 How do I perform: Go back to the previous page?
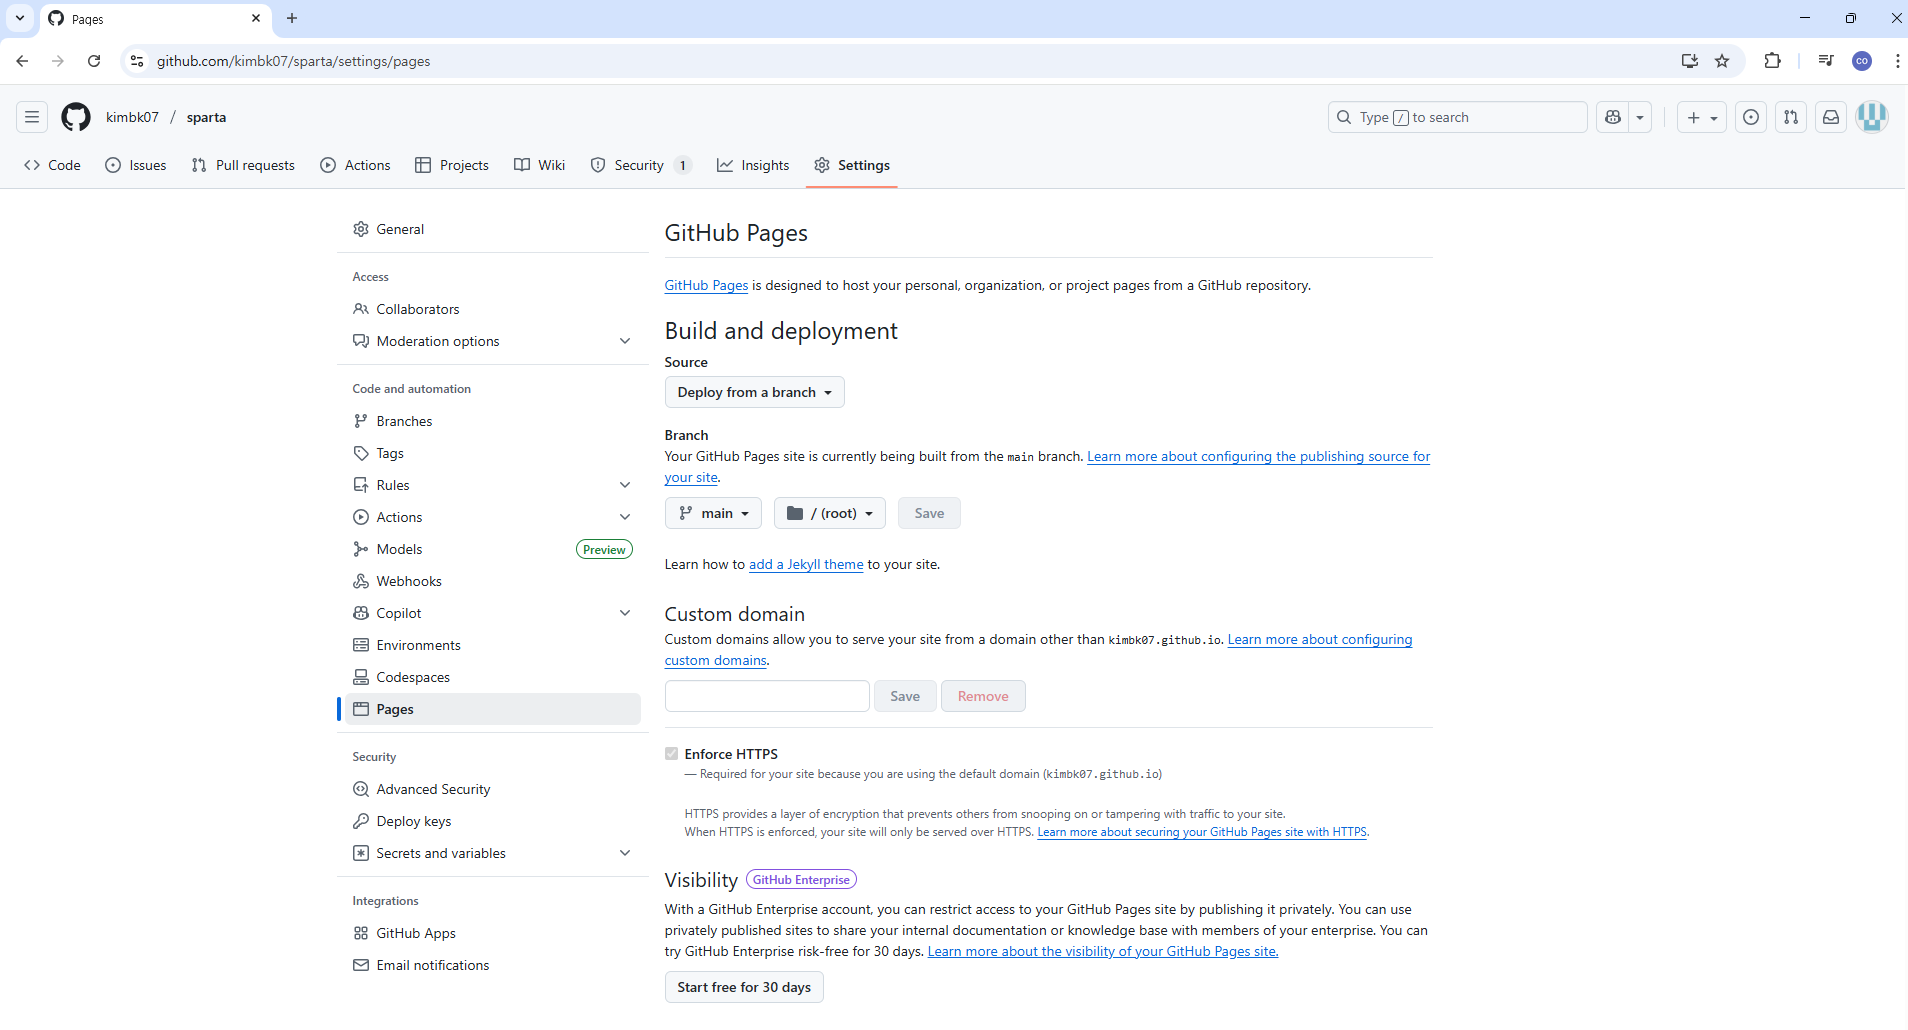(x=22, y=61)
